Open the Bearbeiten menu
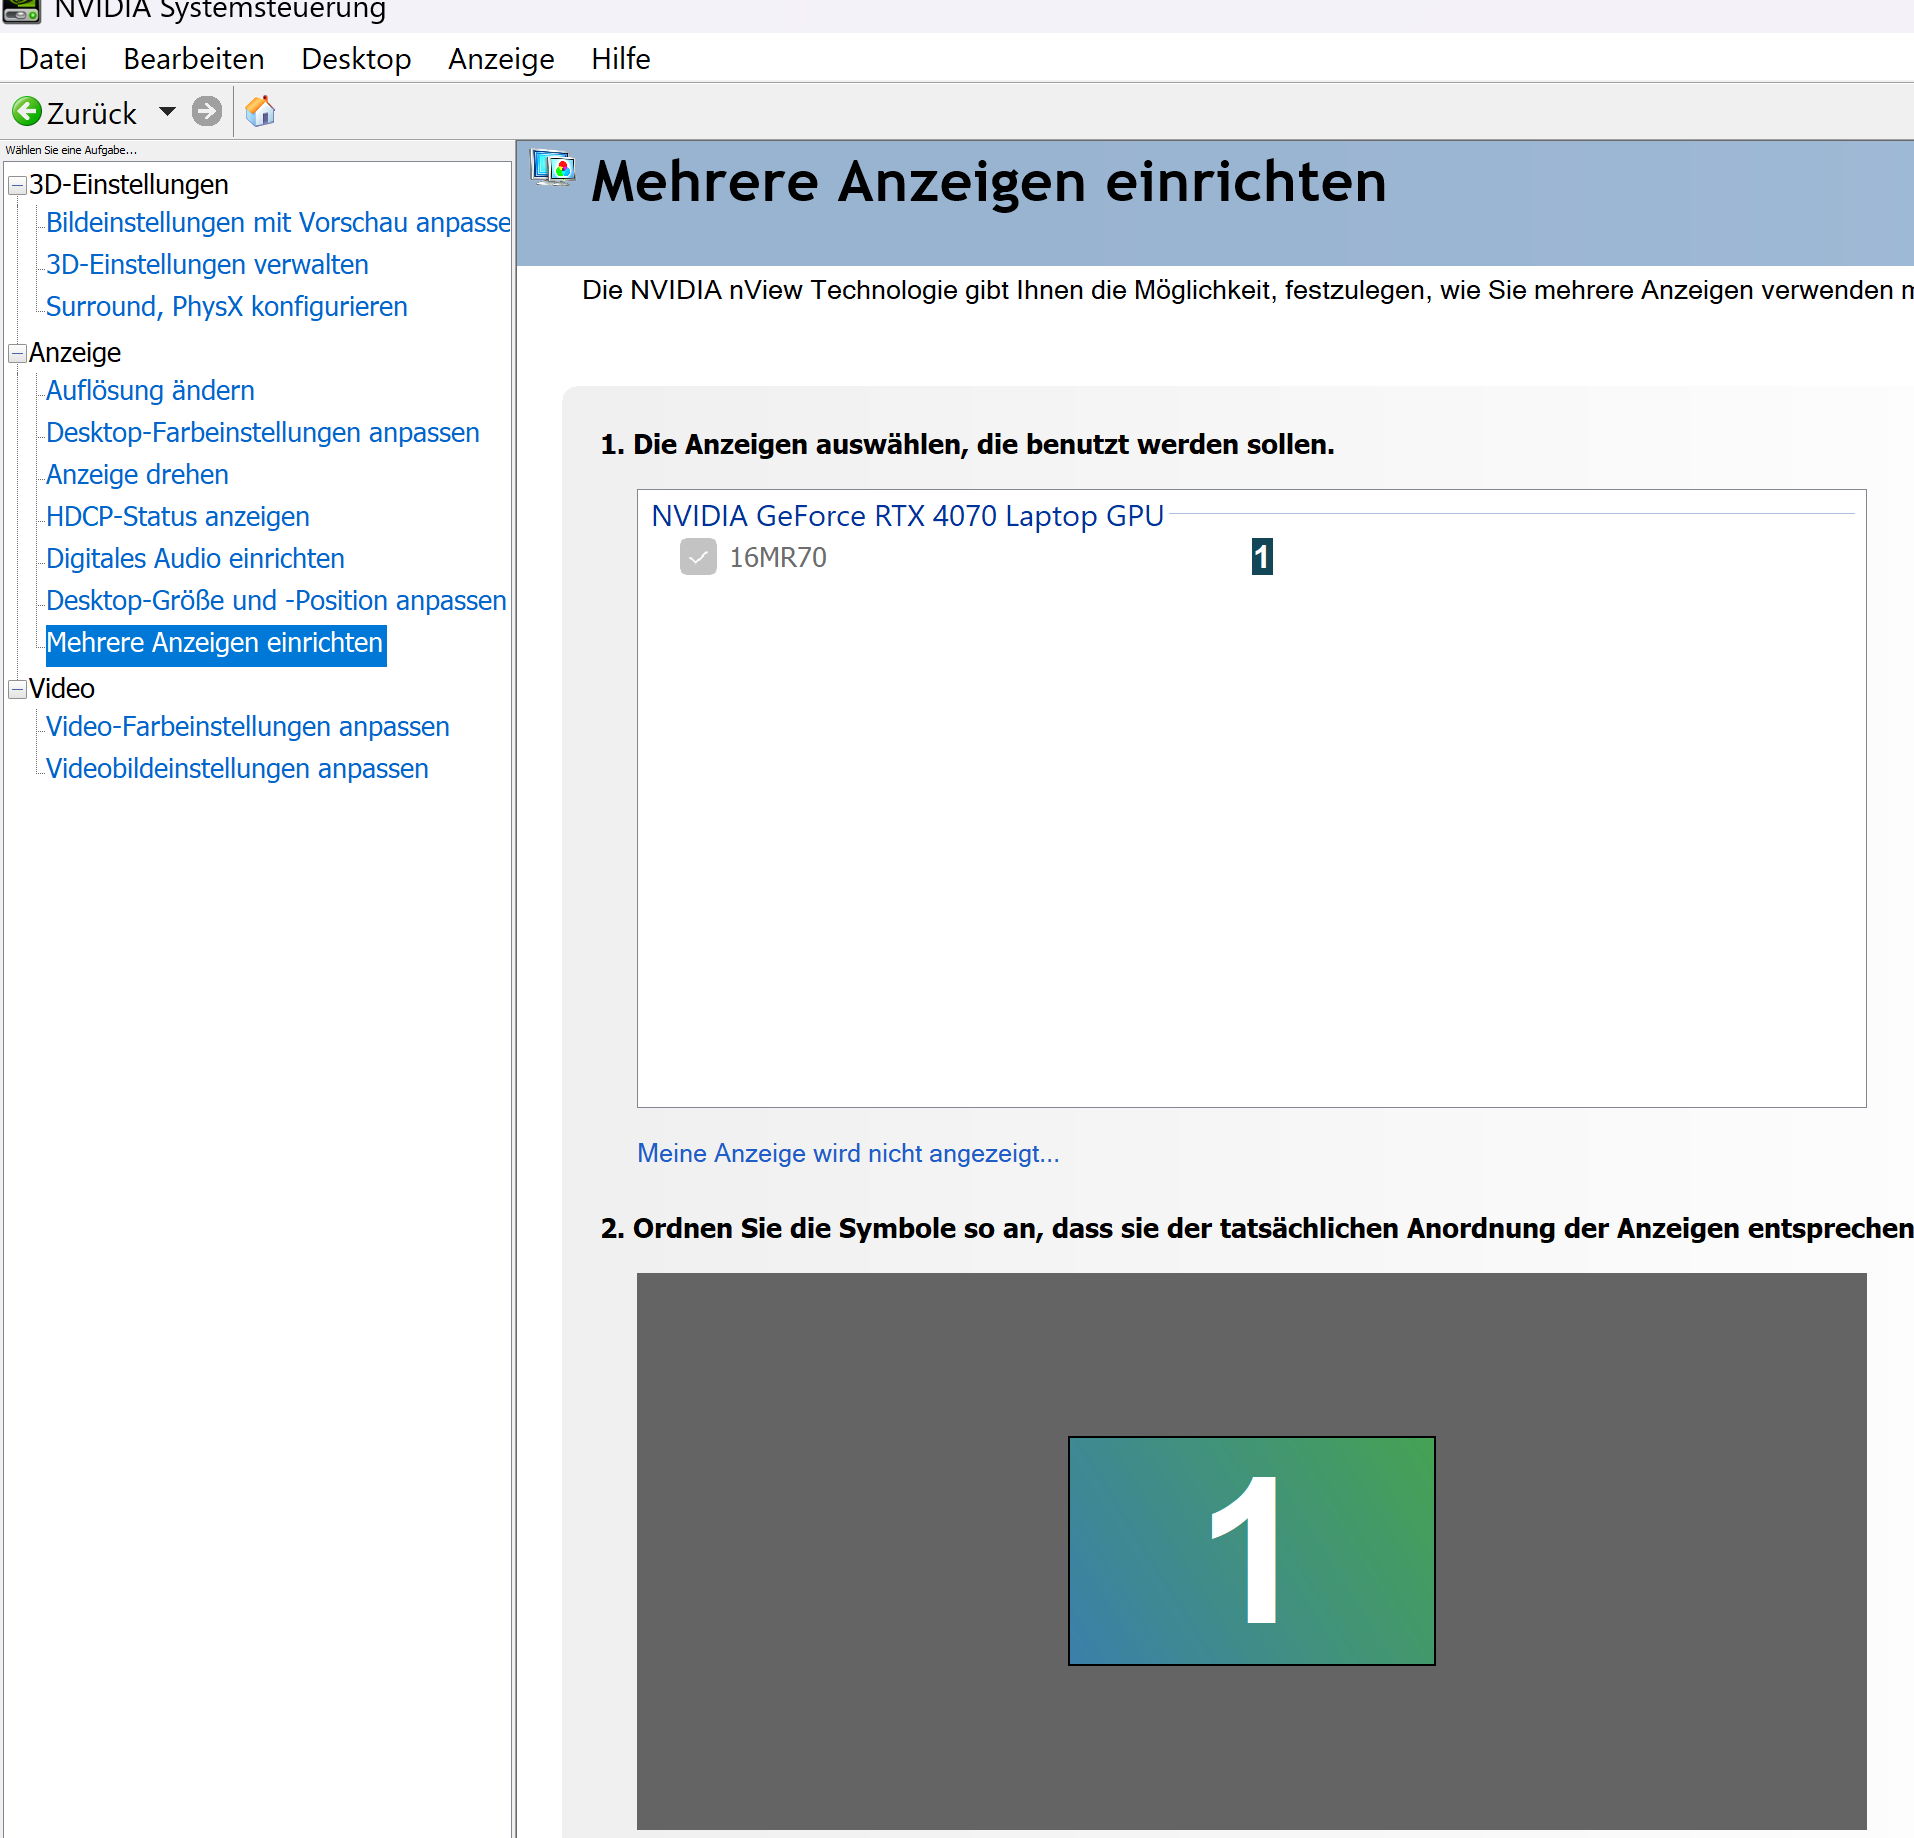1914x1838 pixels. 194,59
